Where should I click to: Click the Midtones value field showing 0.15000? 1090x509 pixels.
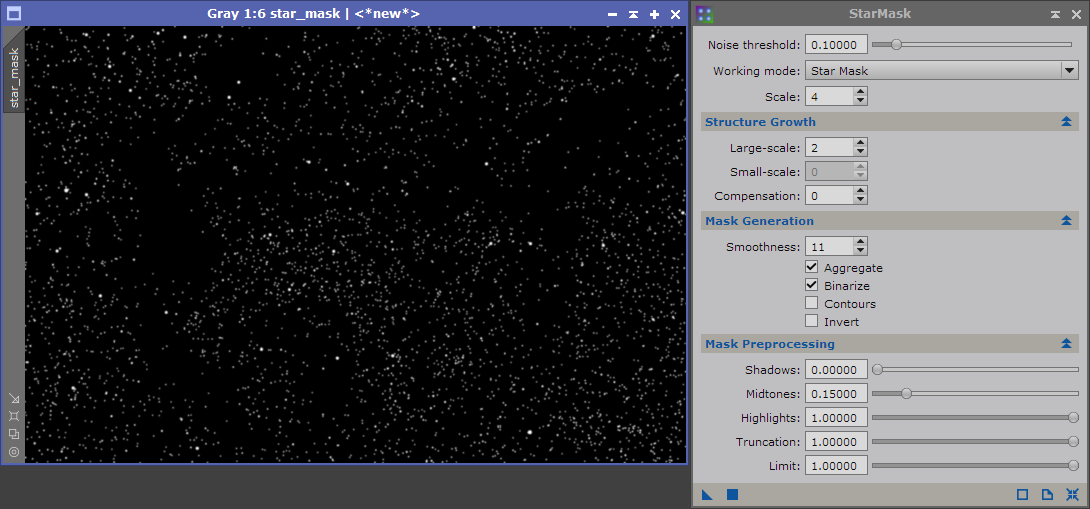(x=836, y=394)
